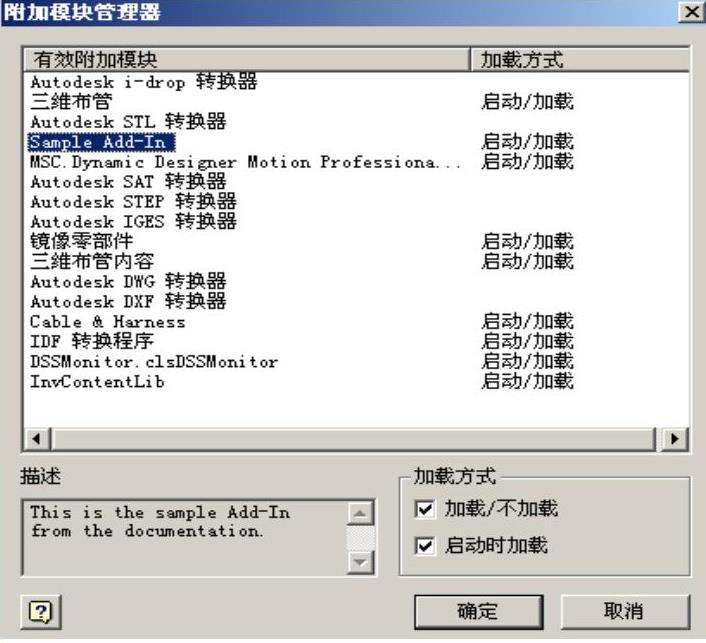Click the 加载方式 column header
Viewport: 706px width, 643px height.
[x=580, y=59]
